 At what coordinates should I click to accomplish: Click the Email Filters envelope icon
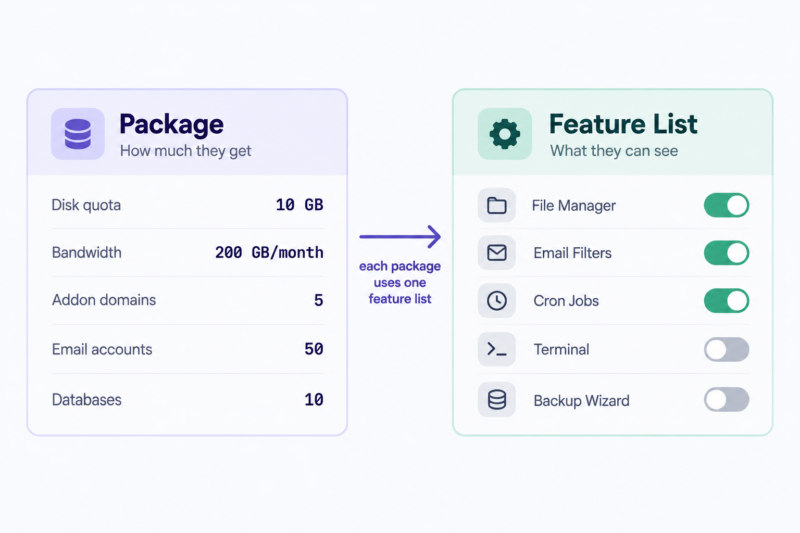496,252
